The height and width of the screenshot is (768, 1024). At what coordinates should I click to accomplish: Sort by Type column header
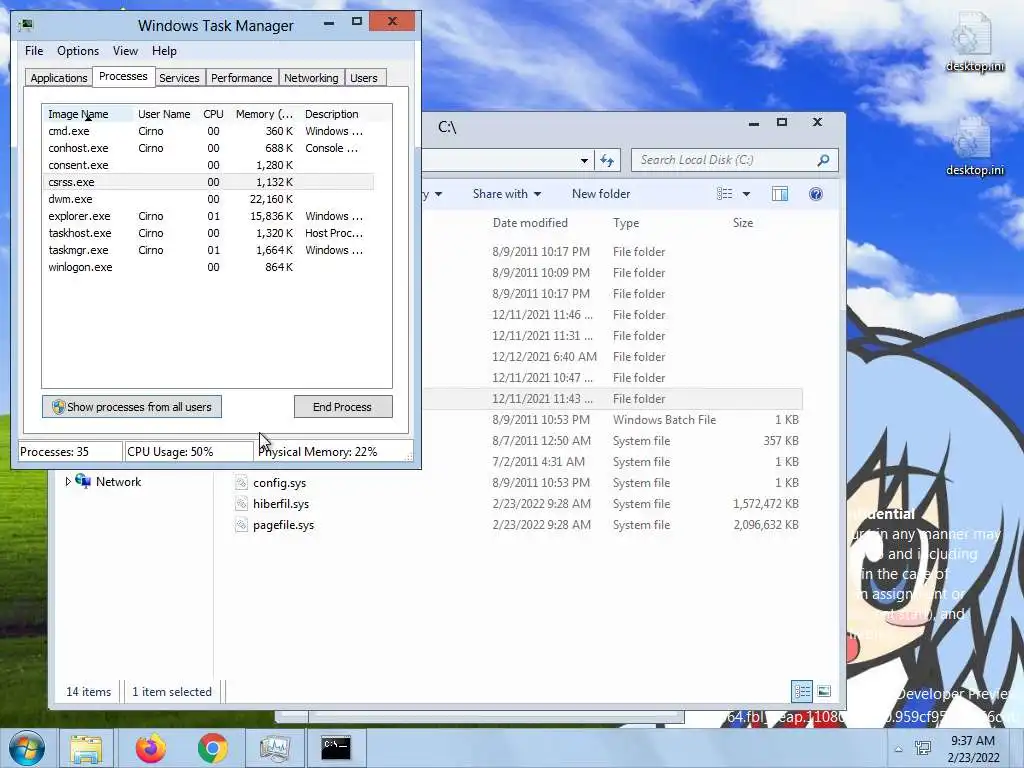(x=626, y=223)
